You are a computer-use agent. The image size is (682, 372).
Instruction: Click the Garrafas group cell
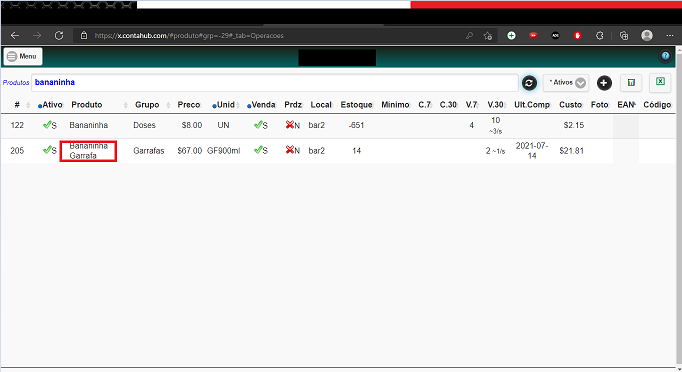(149, 151)
